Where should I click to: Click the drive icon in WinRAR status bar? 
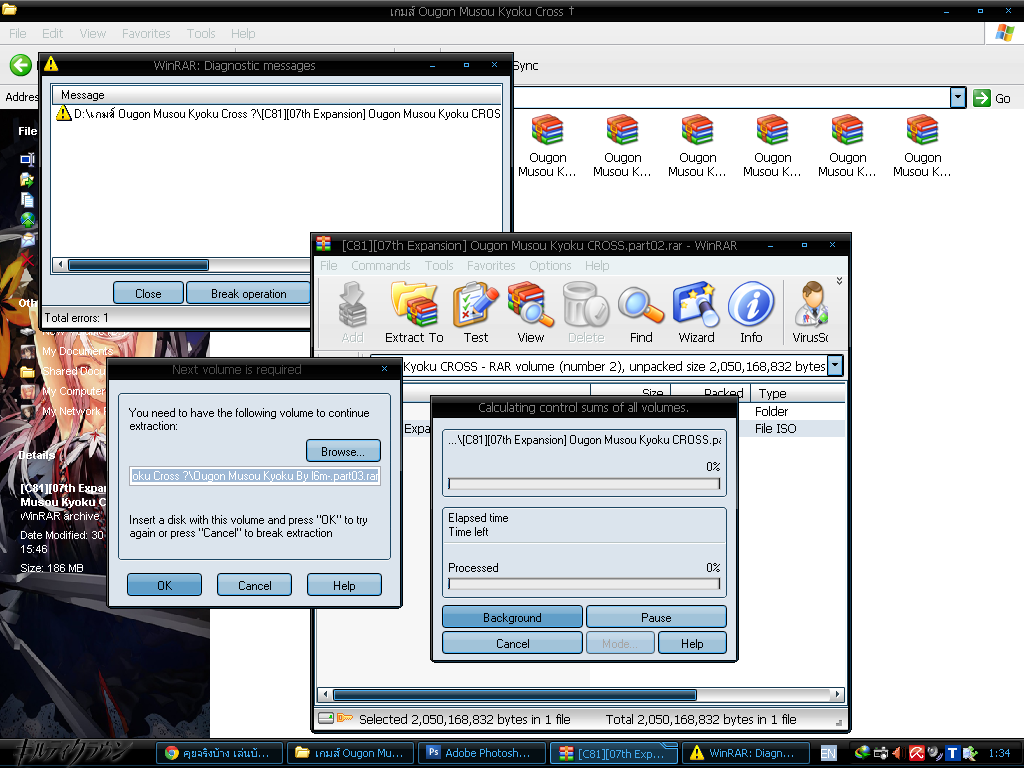(326, 718)
